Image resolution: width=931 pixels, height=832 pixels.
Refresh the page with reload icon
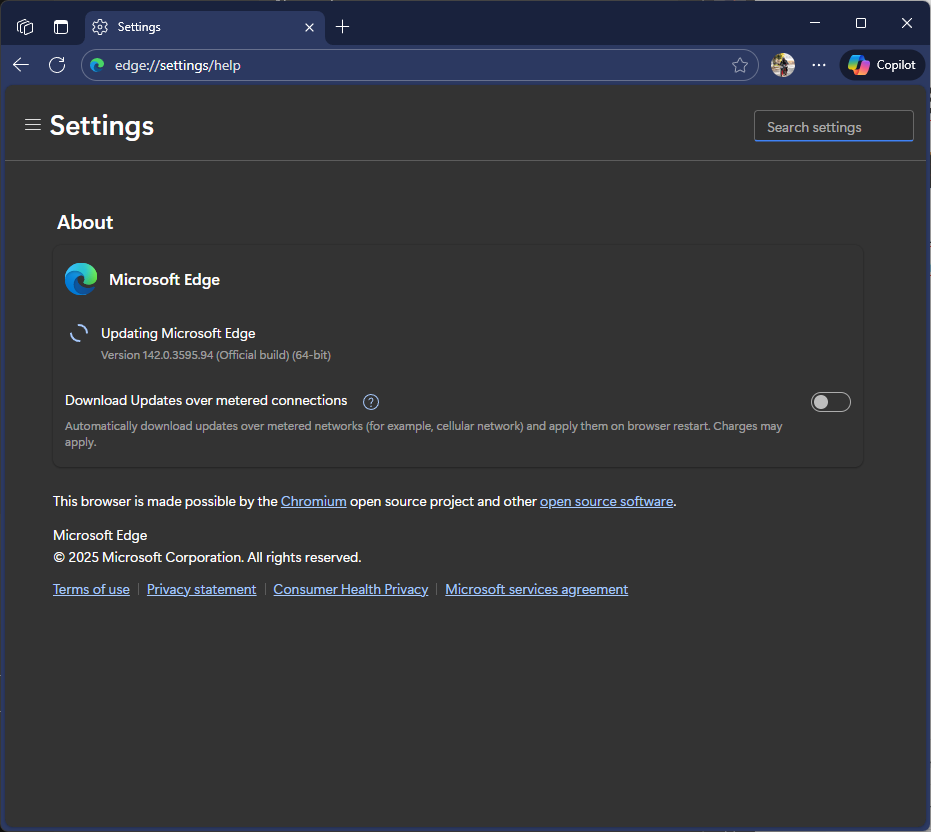pos(57,65)
